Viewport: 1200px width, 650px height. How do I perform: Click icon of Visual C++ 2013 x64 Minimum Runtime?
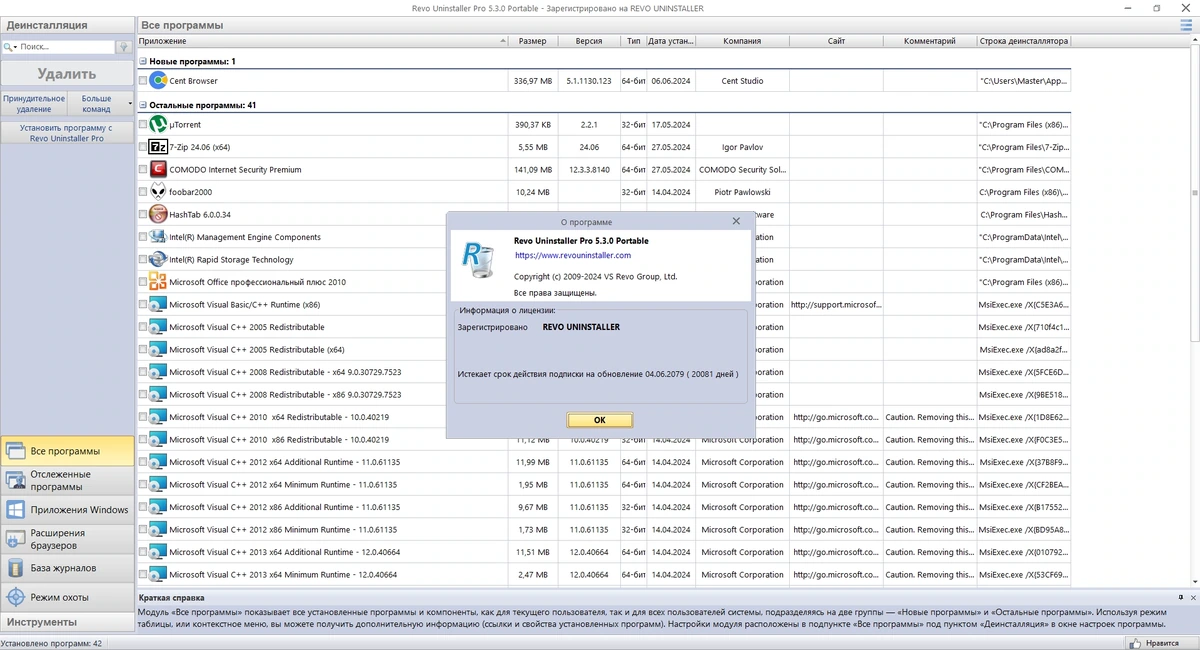[158, 575]
